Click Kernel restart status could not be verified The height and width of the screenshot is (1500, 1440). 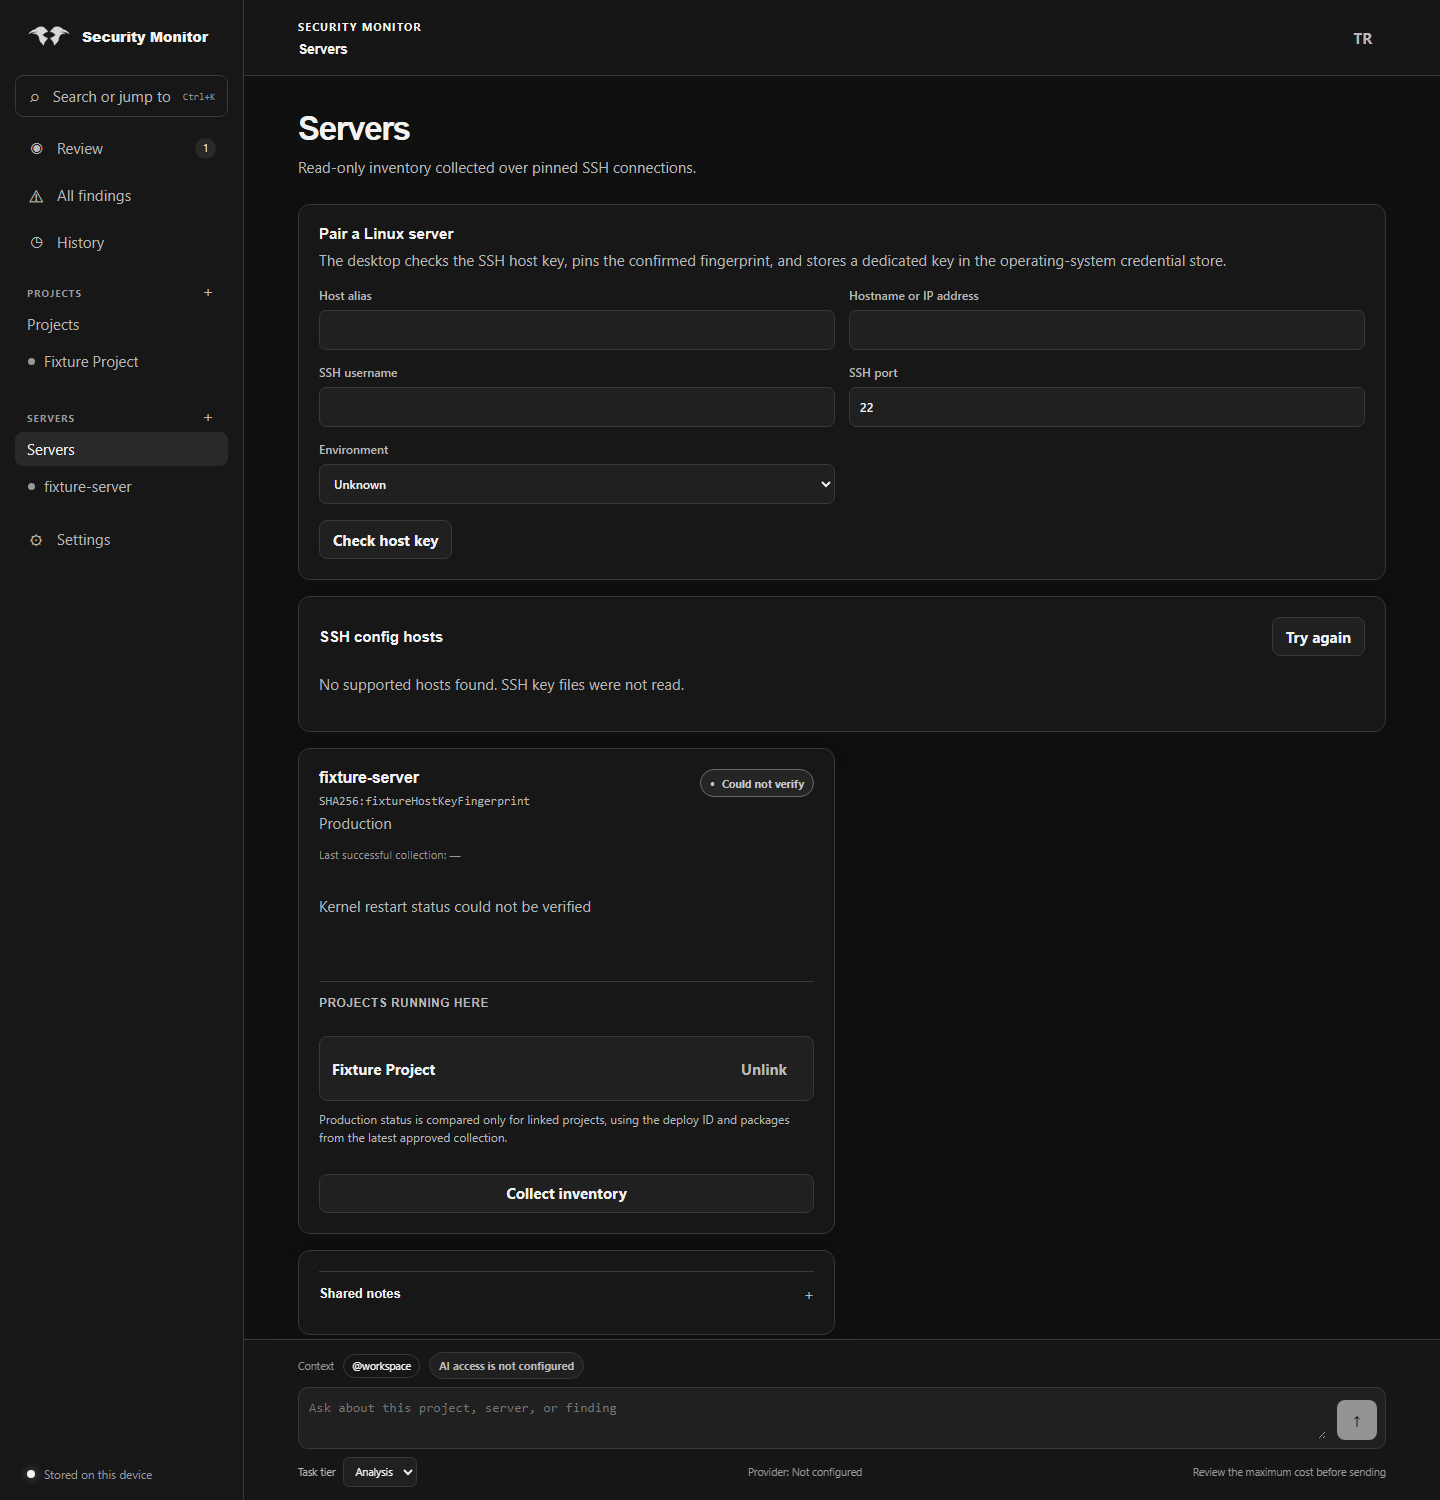[455, 907]
